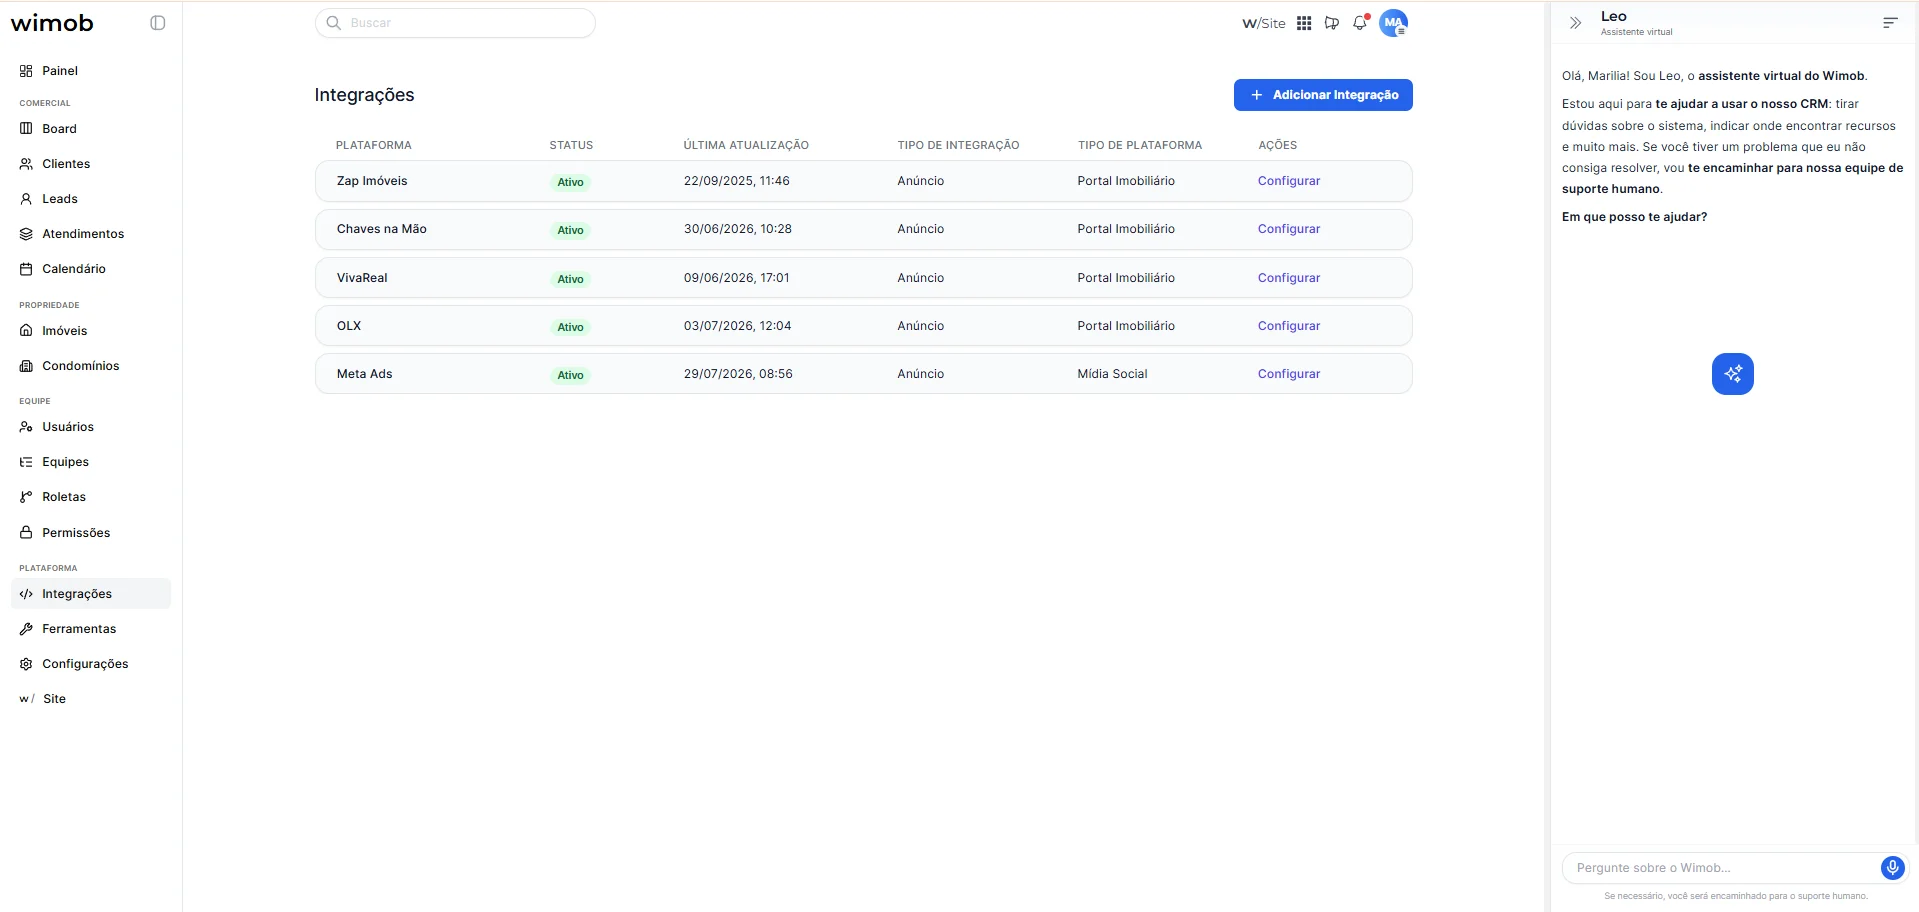This screenshot has width=1919, height=912.
Task: Click the Imóveis house icon
Action: (x=26, y=331)
